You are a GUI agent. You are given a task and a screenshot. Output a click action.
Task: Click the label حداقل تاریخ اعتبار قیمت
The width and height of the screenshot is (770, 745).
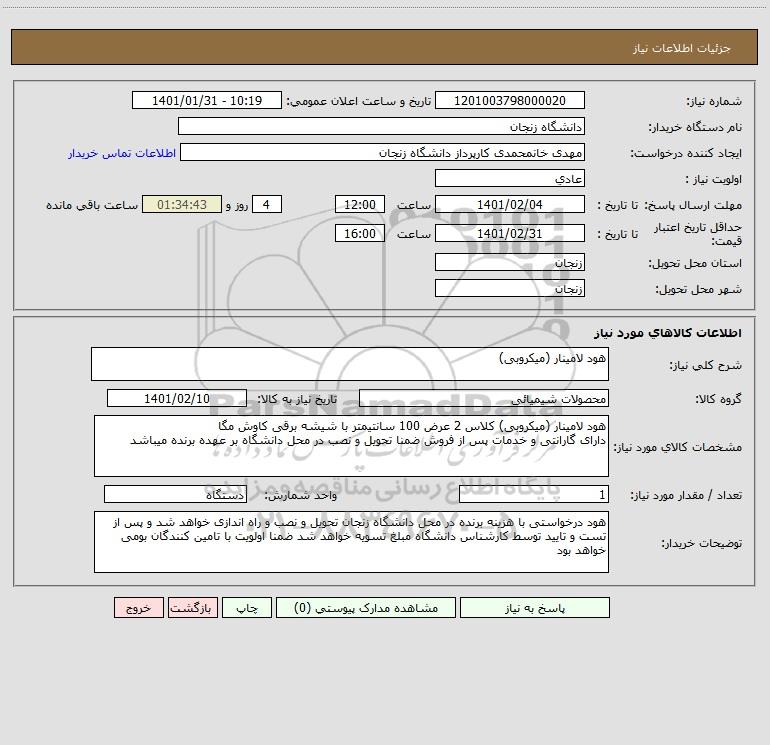[x=698, y=234]
